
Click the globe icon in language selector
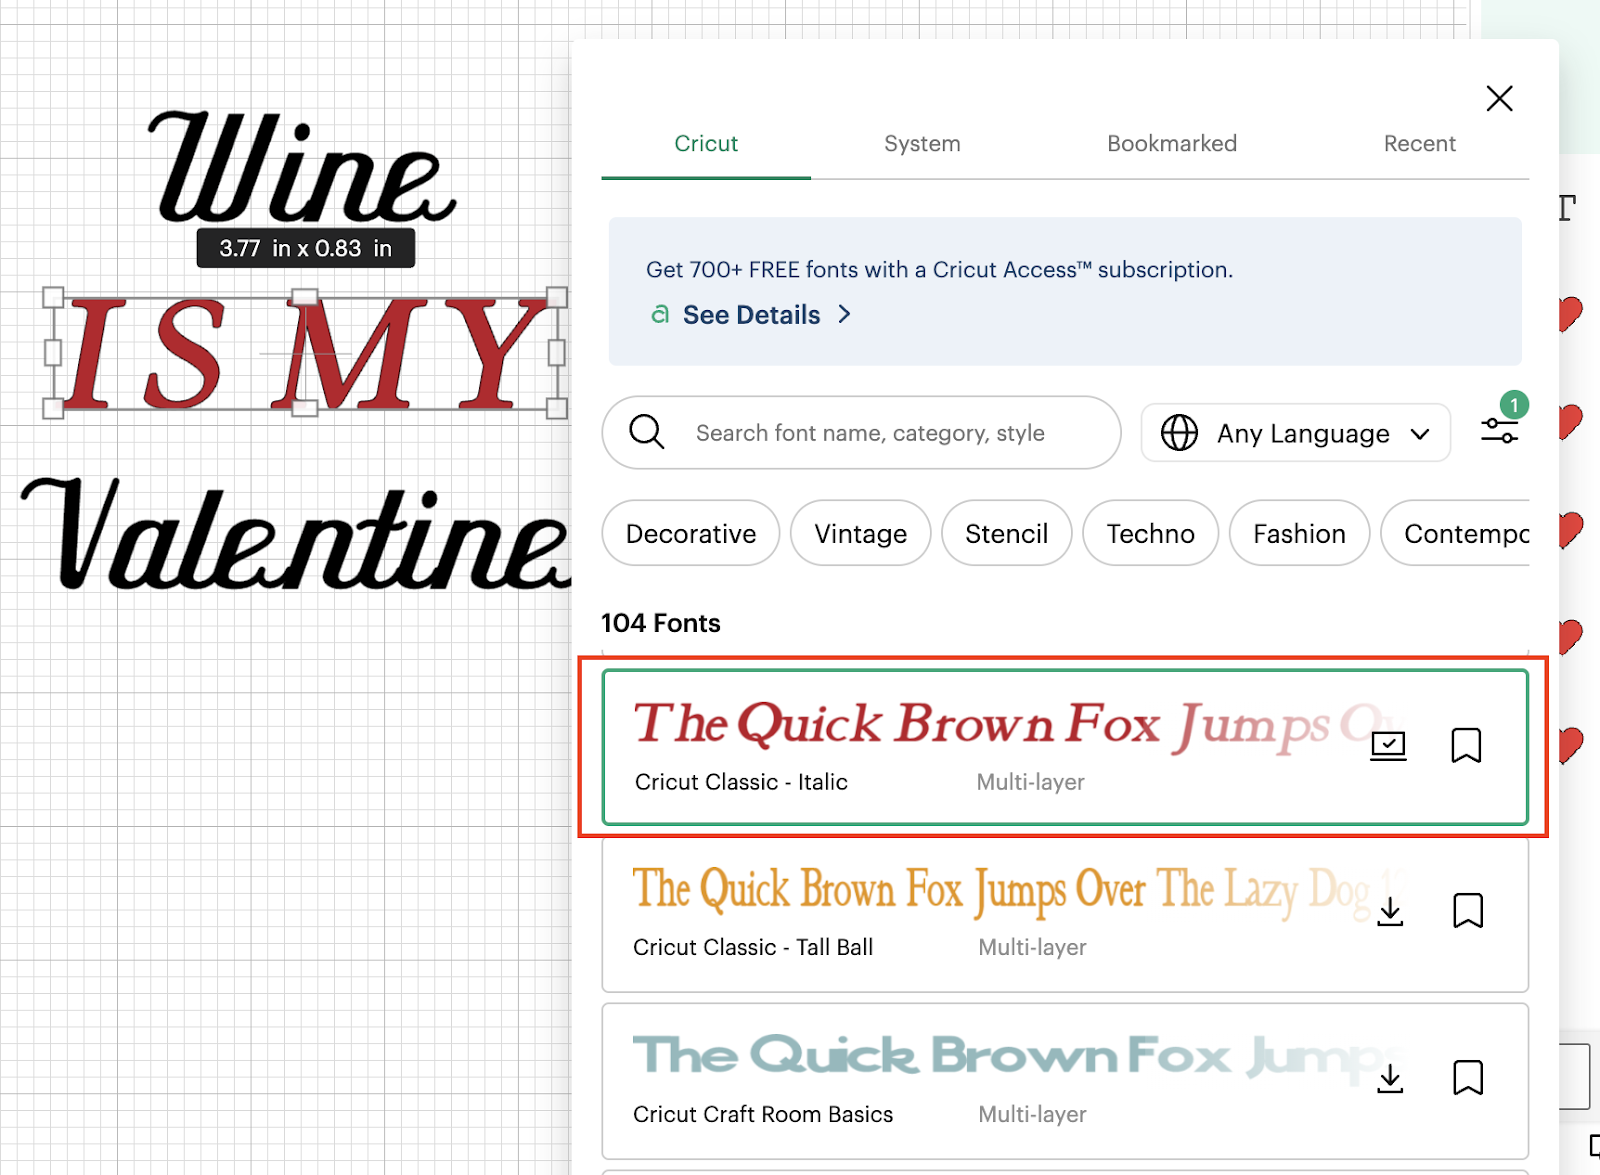[x=1179, y=433]
